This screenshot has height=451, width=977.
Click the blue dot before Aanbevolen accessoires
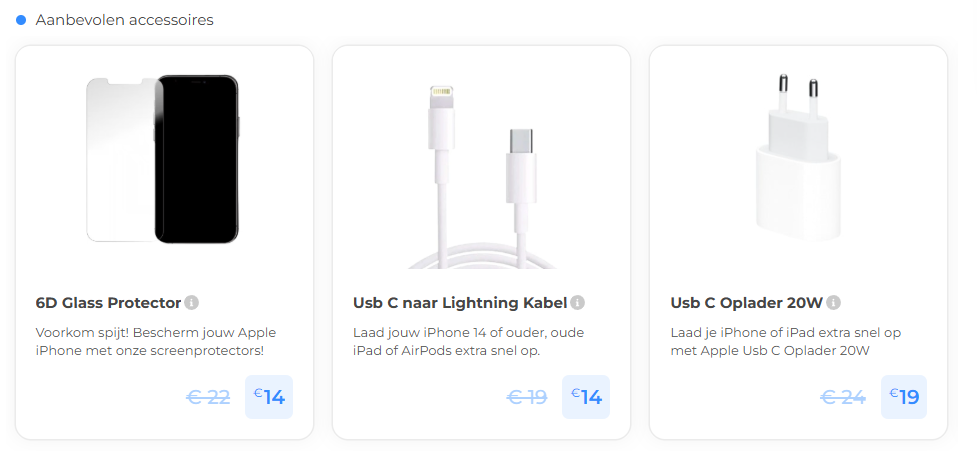[21, 20]
